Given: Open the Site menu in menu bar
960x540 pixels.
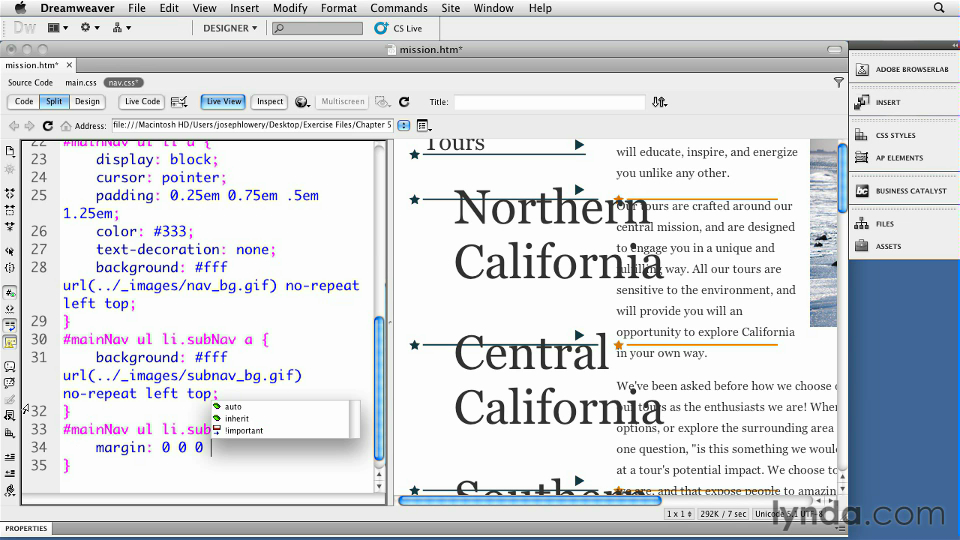Looking at the screenshot, I should pyautogui.click(x=451, y=8).
